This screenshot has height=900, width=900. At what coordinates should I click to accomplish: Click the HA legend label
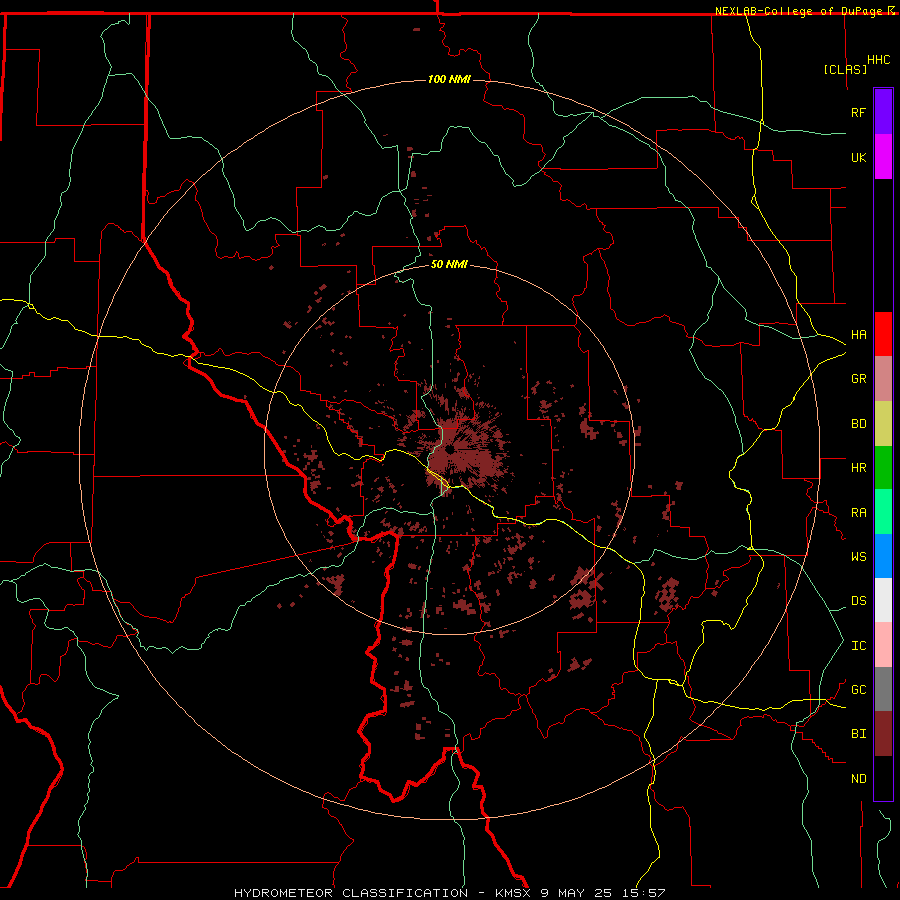click(x=858, y=334)
